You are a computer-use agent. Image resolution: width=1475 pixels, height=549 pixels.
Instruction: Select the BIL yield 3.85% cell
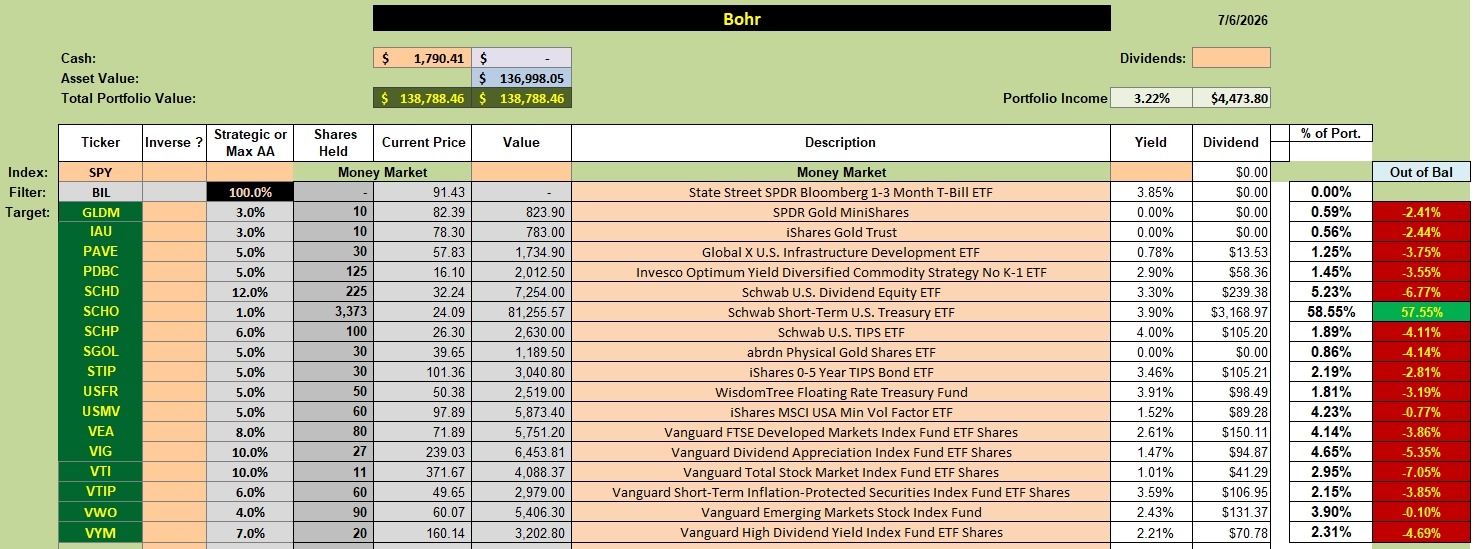(1151, 192)
